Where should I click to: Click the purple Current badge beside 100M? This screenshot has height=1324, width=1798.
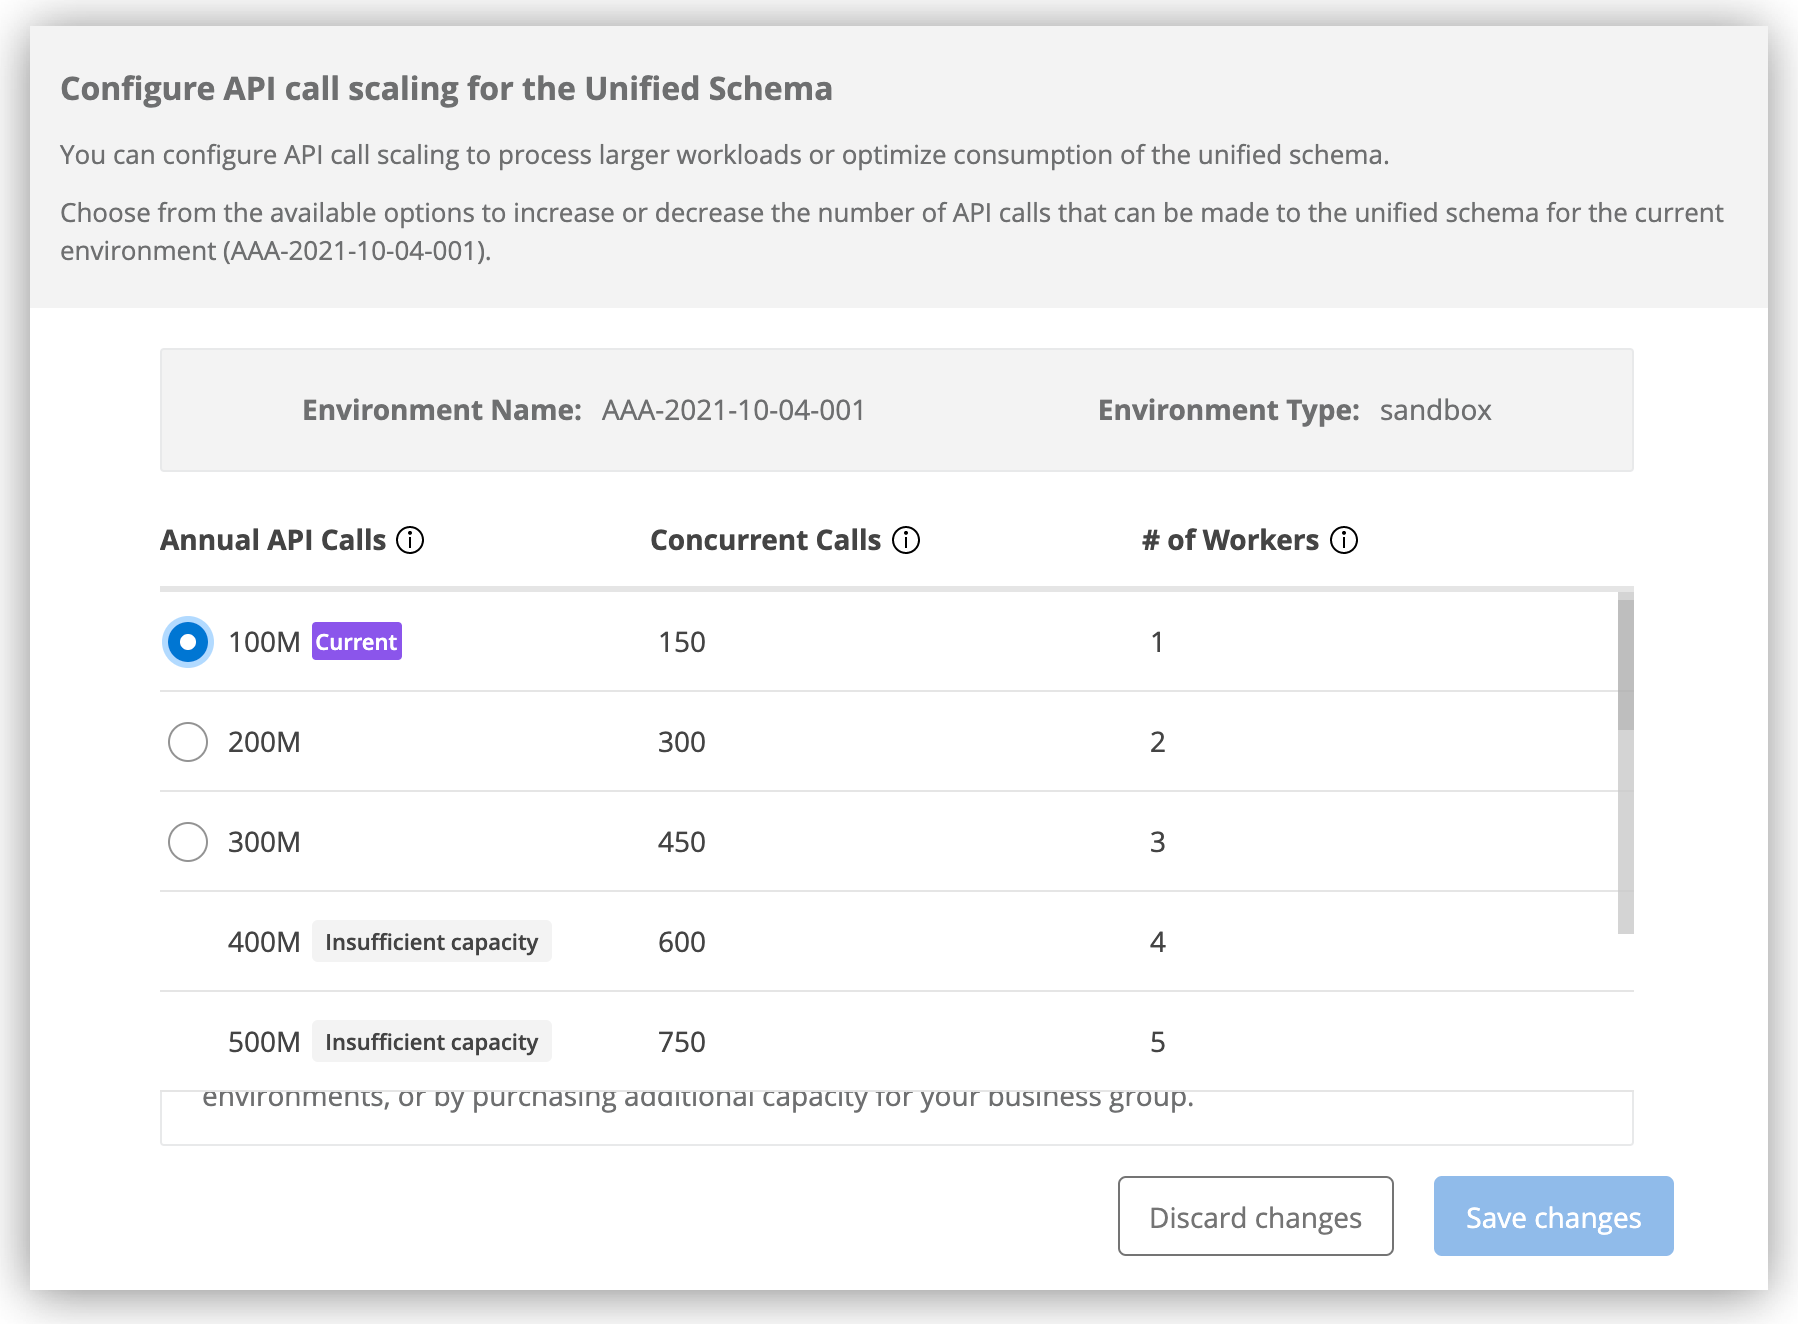tap(356, 641)
